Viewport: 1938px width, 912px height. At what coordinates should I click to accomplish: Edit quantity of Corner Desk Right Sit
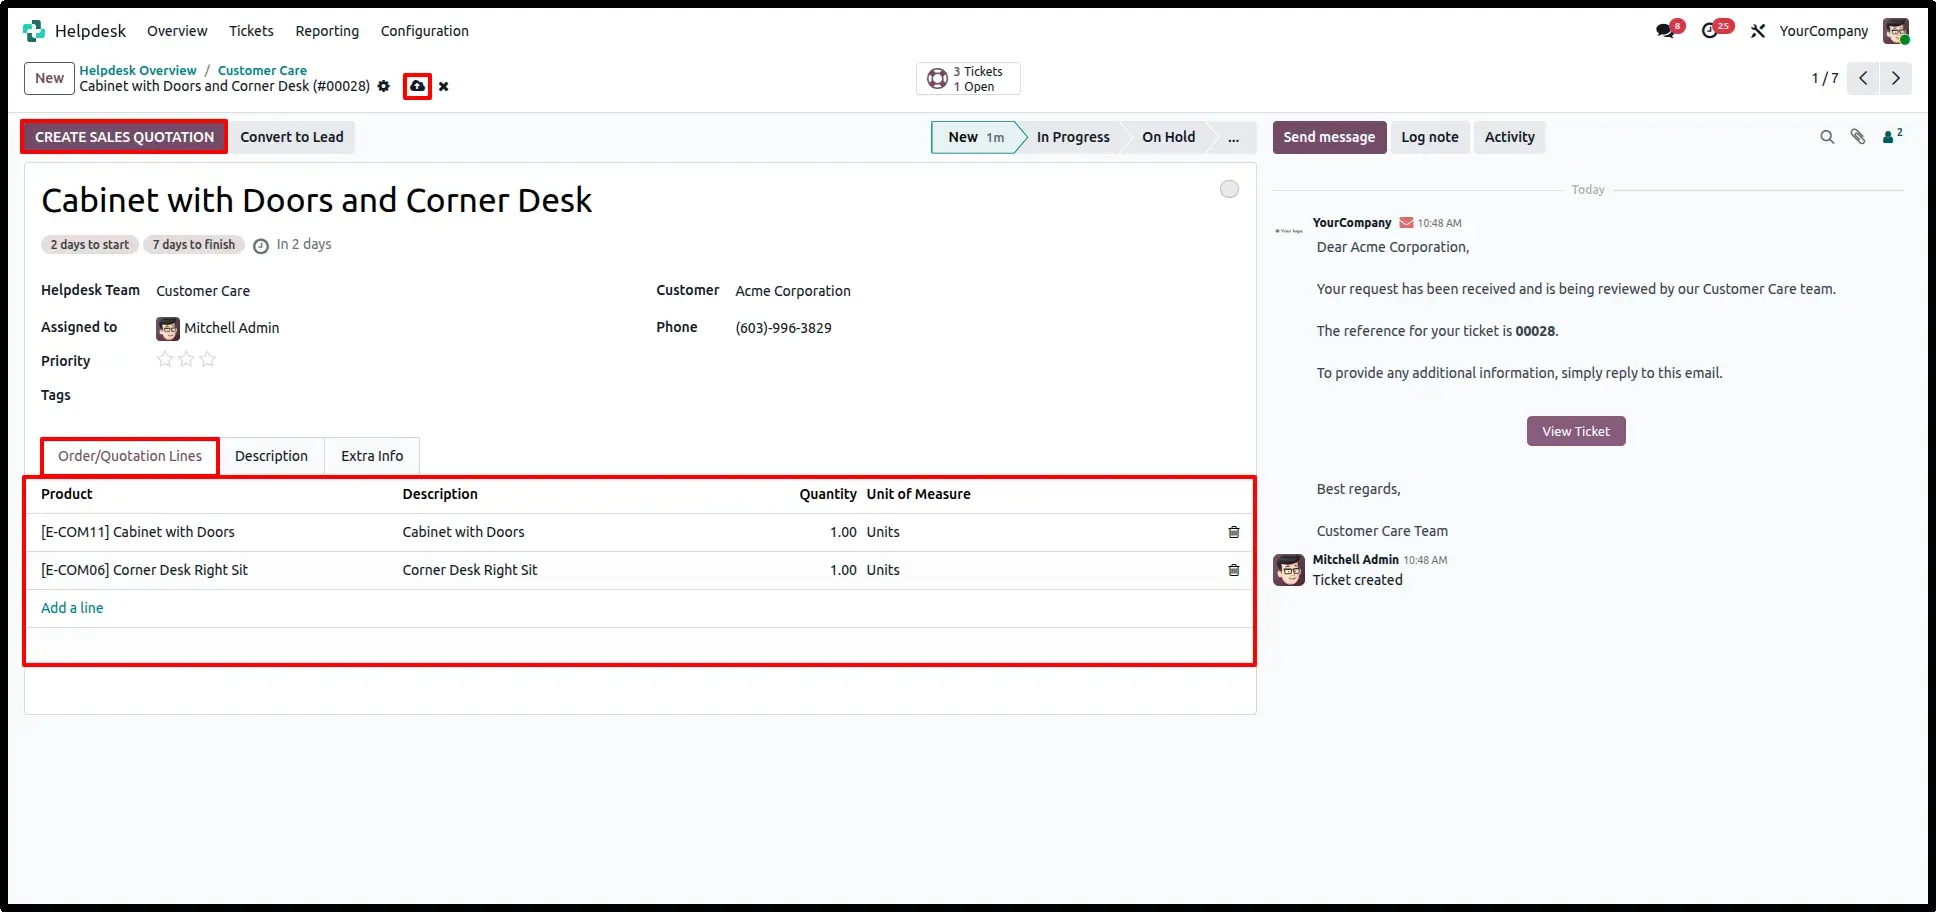click(842, 570)
